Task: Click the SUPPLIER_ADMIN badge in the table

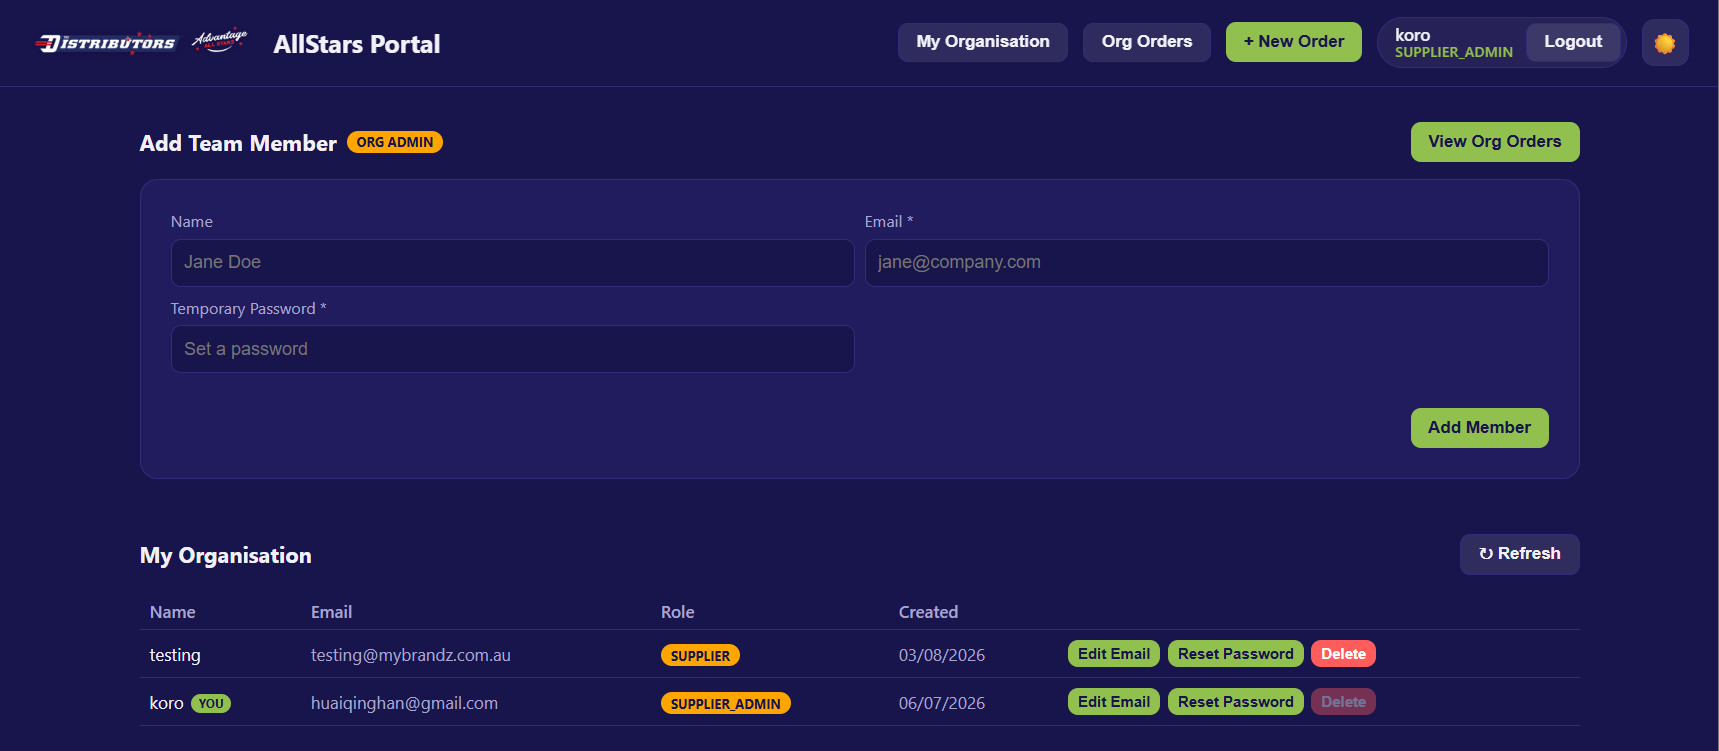Action: (x=726, y=704)
